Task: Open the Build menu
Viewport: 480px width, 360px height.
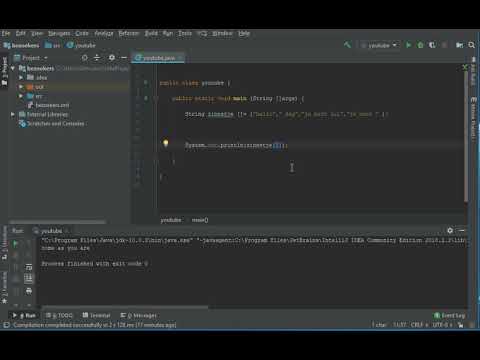Action: (151, 33)
